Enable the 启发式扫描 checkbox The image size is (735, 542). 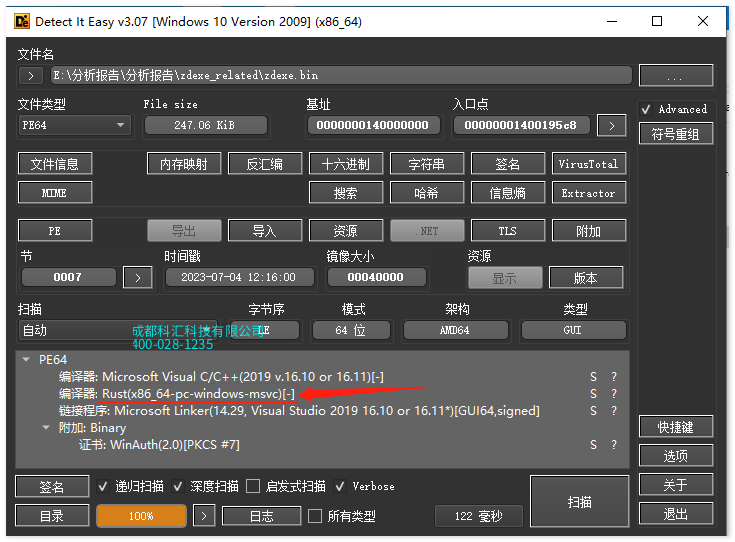[x=253, y=486]
